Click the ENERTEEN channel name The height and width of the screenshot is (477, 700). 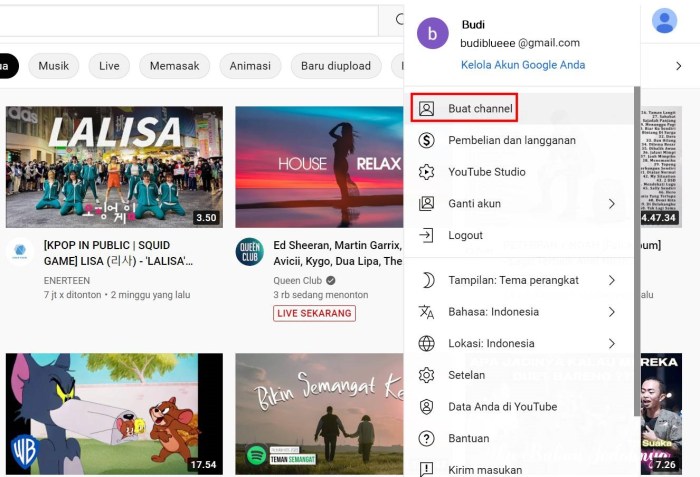click(67, 280)
